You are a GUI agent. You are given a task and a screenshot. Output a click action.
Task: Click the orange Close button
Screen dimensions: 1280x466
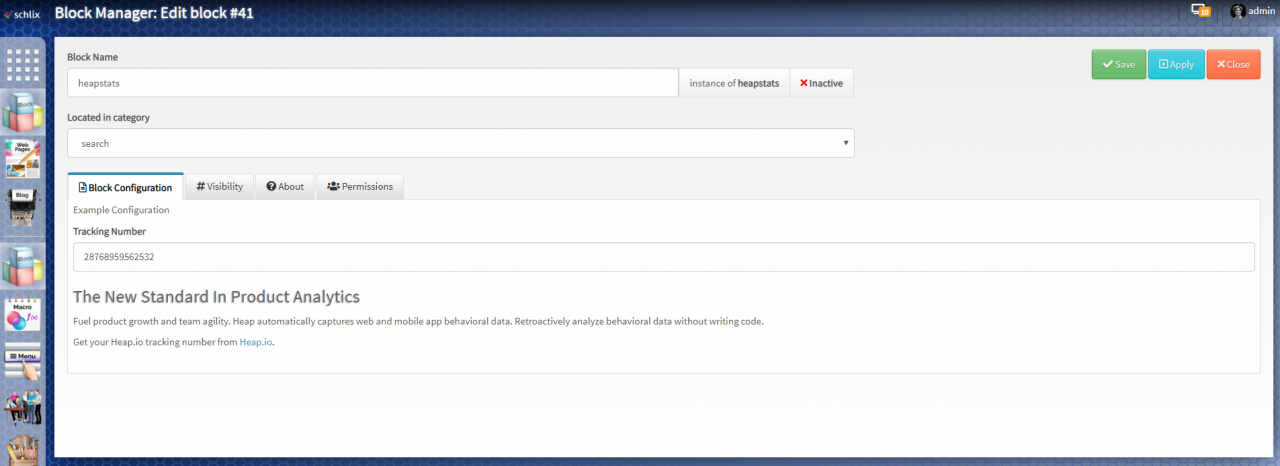click(x=1233, y=64)
